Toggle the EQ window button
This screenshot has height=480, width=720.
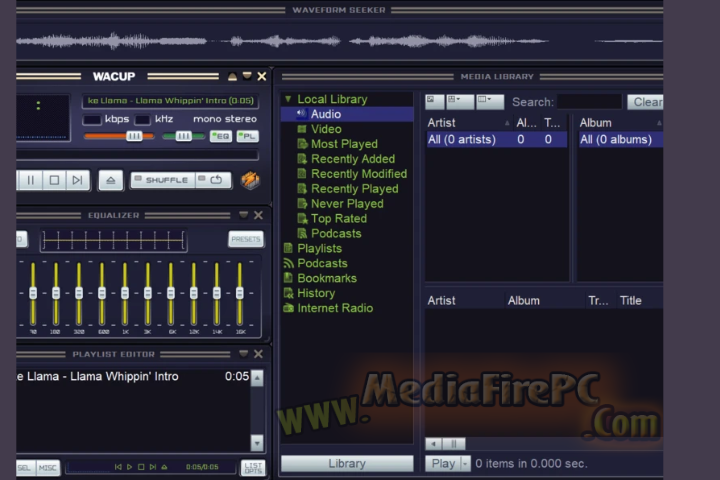pyautogui.click(x=221, y=136)
